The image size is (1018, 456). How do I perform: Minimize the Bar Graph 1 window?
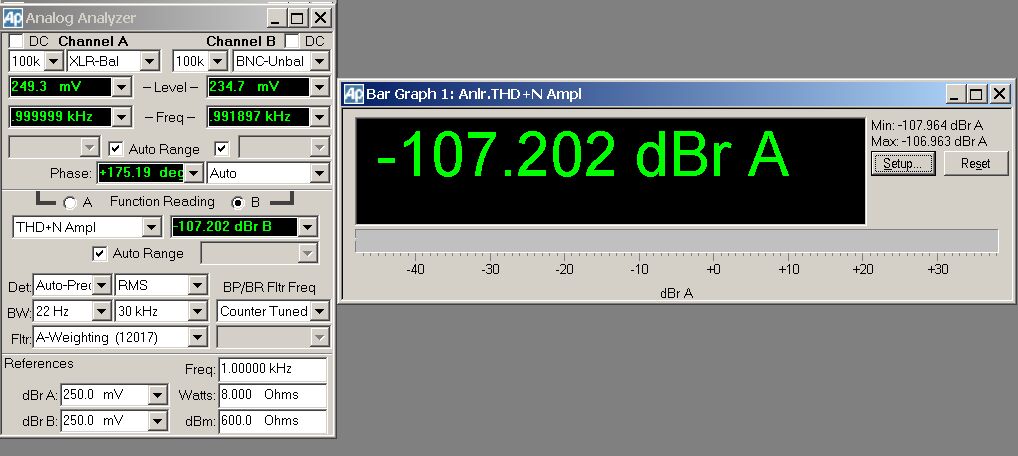click(x=954, y=94)
